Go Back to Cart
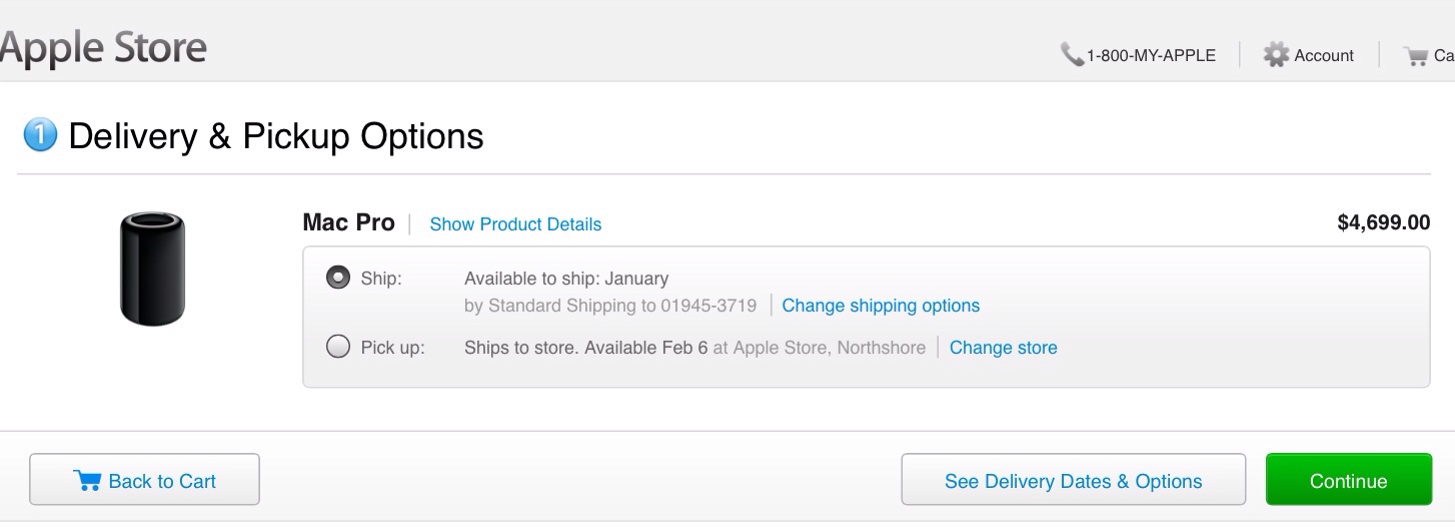The height and width of the screenshot is (531, 1455). [144, 480]
